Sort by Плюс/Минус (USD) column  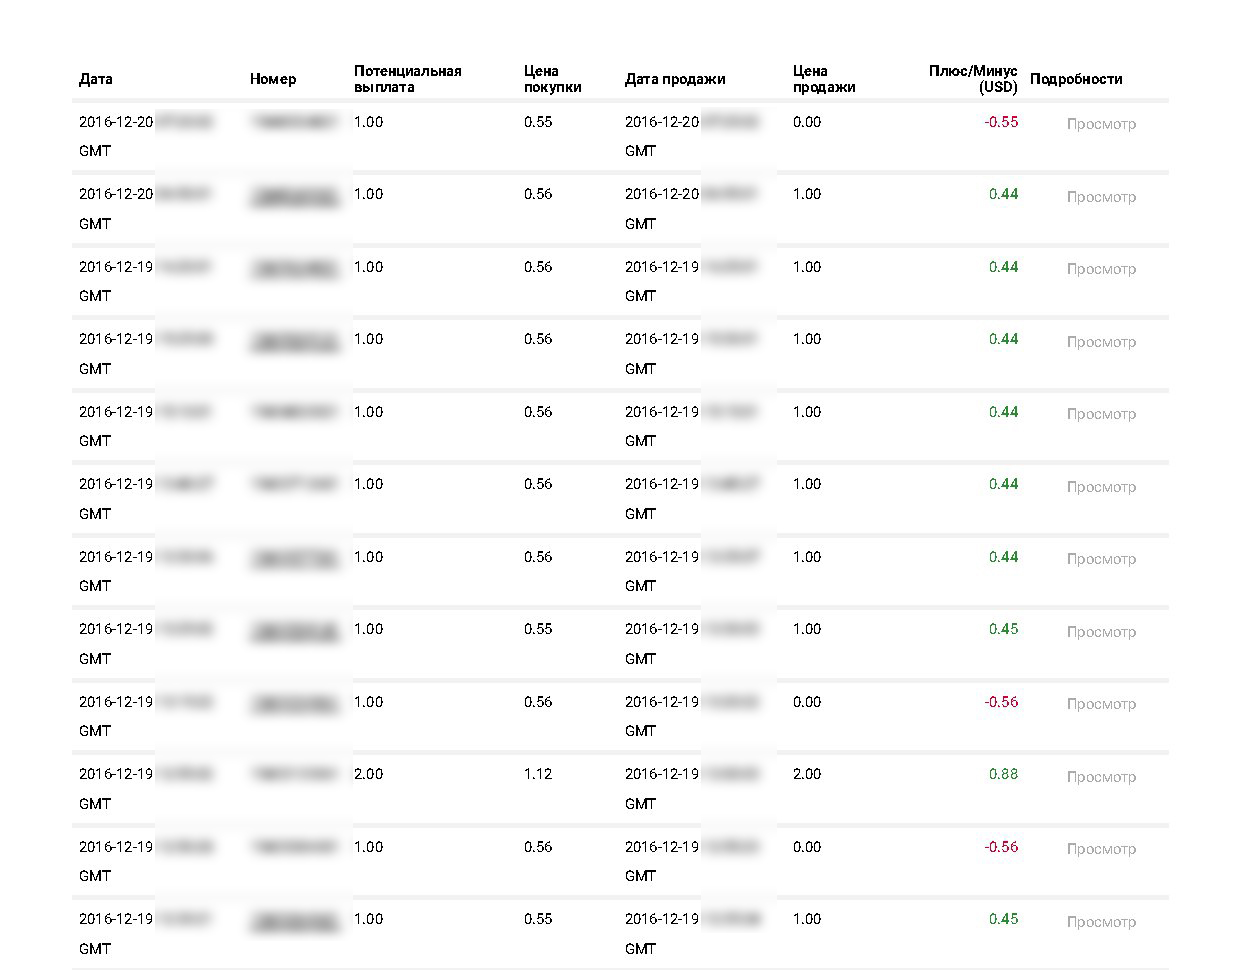(x=973, y=79)
